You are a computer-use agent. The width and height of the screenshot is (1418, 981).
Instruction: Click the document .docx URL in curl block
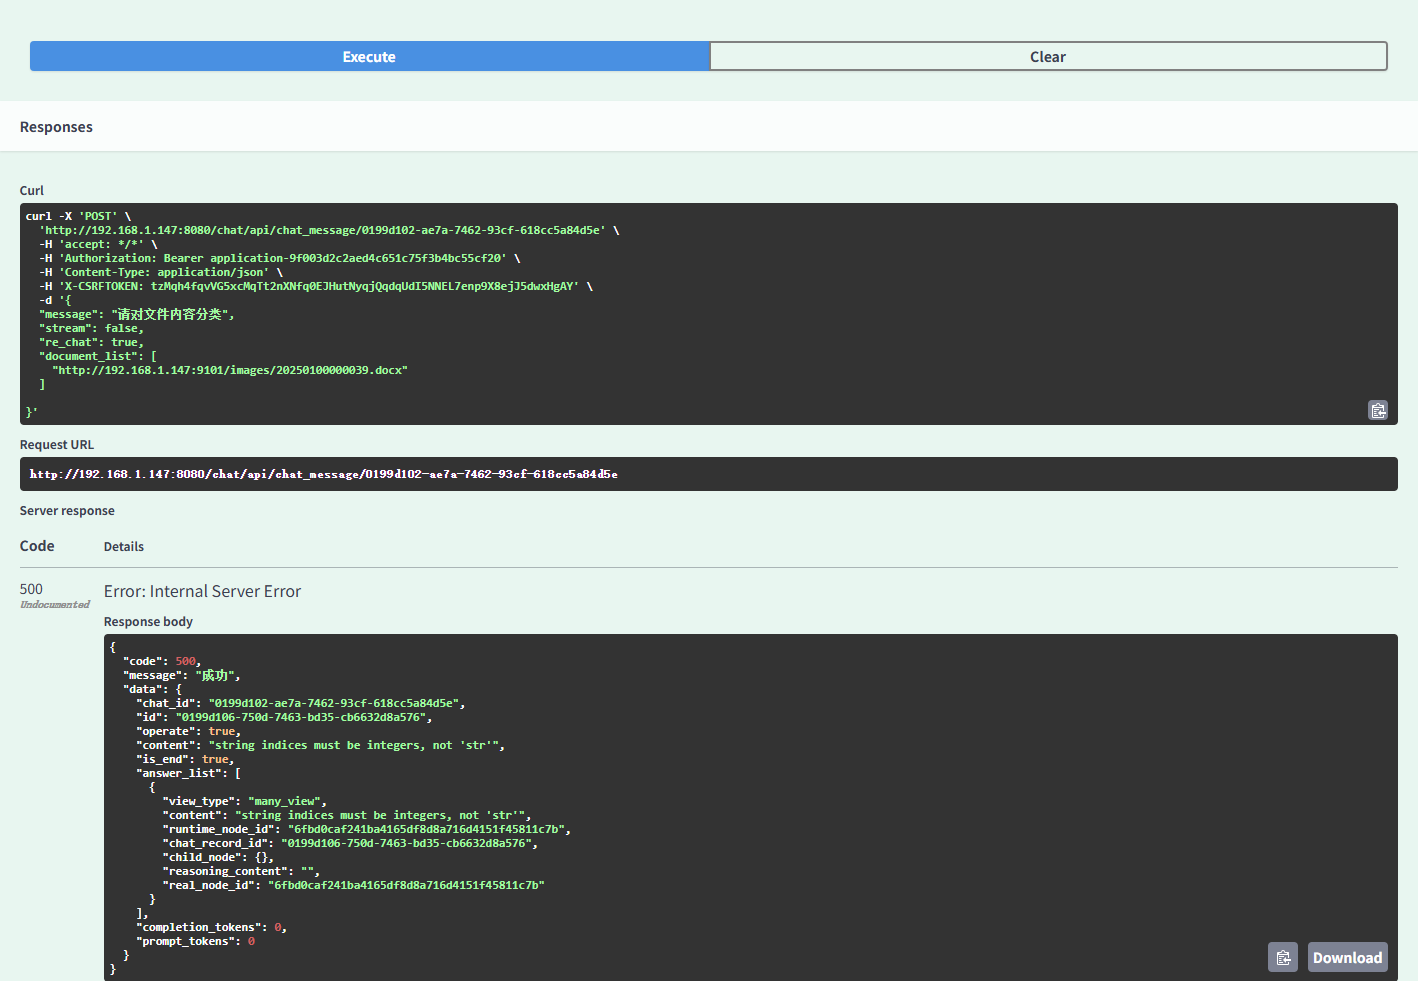pyautogui.click(x=230, y=370)
